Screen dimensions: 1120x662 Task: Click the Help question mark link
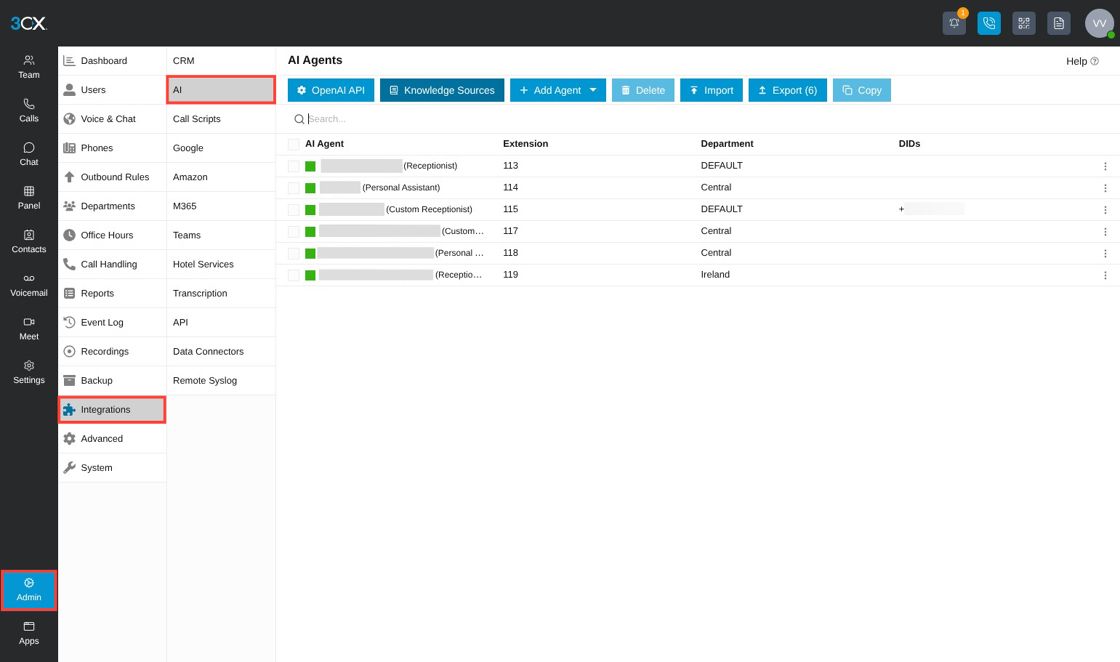(1082, 61)
